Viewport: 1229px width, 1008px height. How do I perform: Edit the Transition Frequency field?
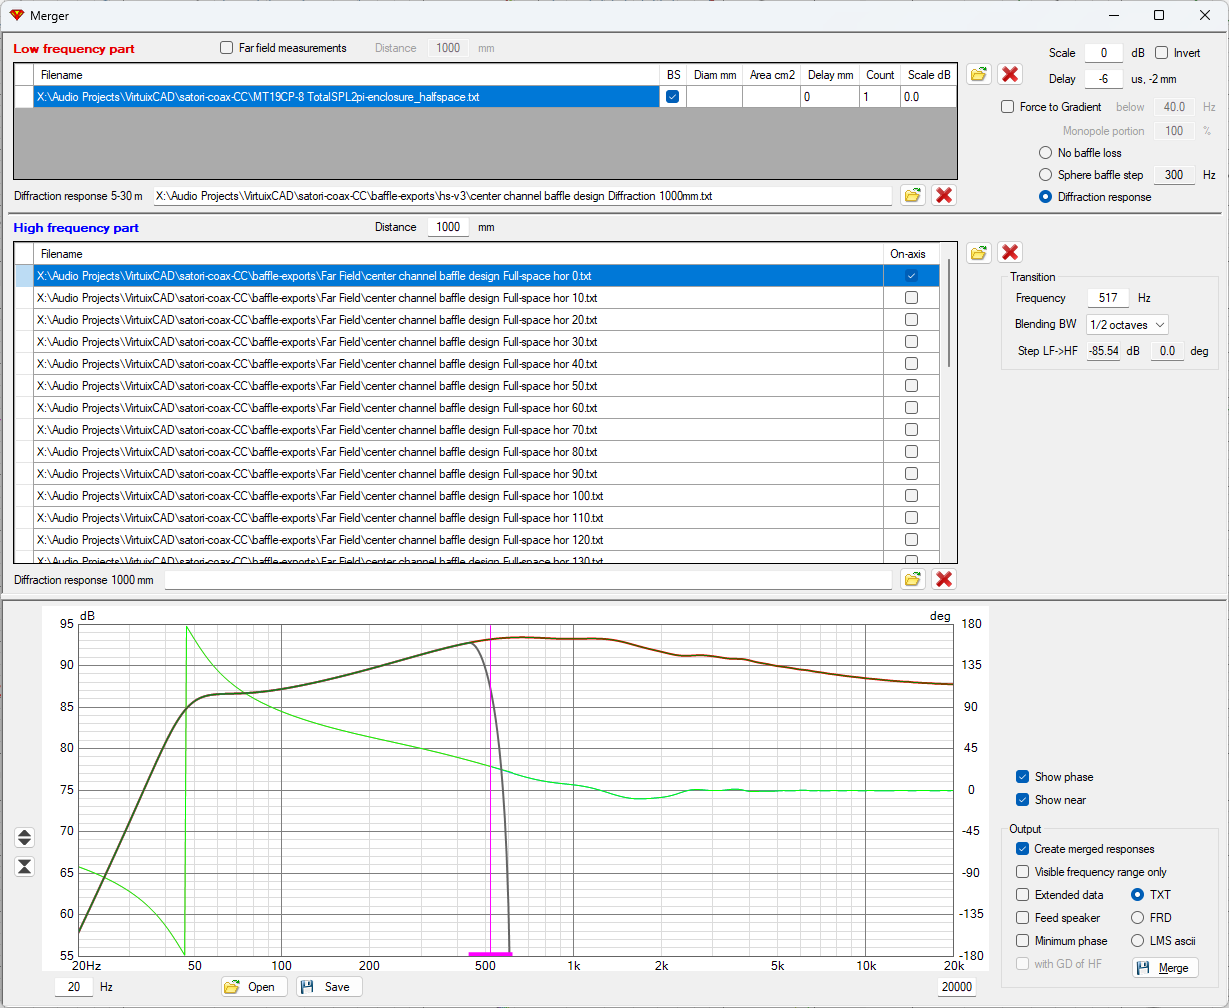(1108, 298)
